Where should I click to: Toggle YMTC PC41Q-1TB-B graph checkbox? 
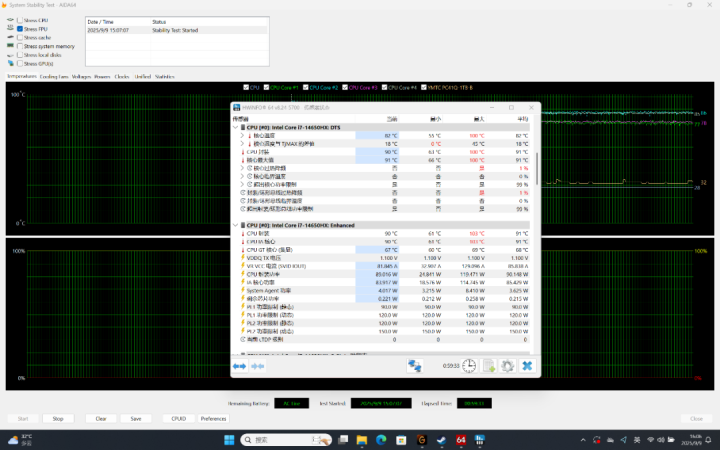pos(424,87)
